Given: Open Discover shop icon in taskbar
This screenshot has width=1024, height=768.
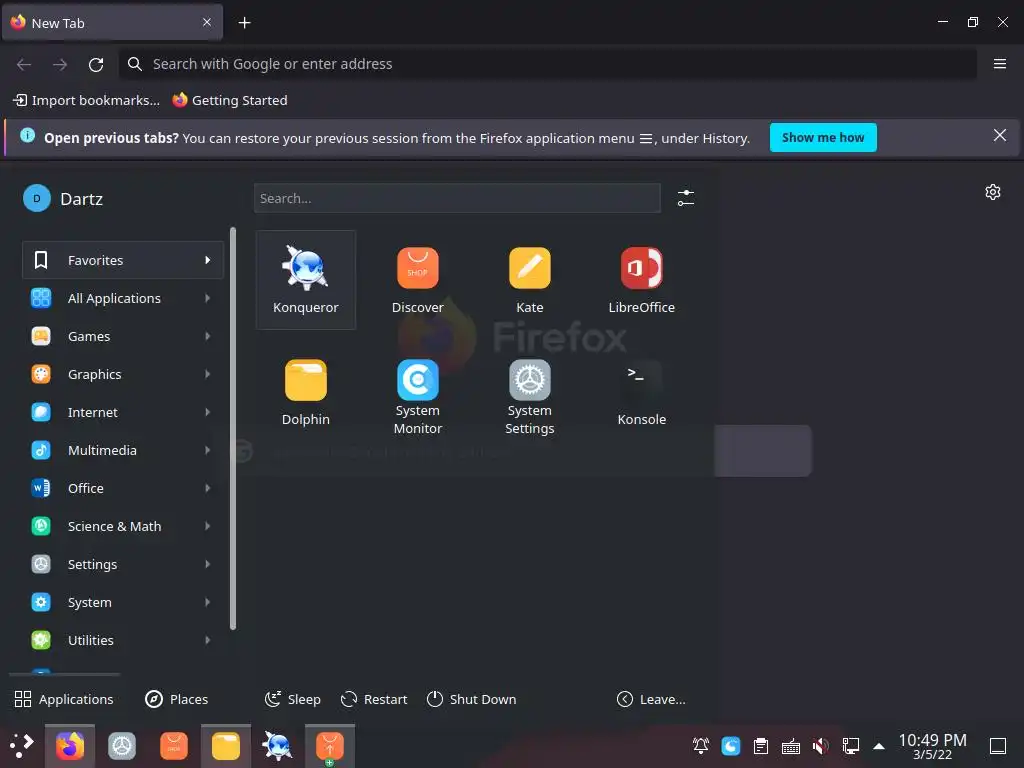Looking at the screenshot, I should point(174,746).
